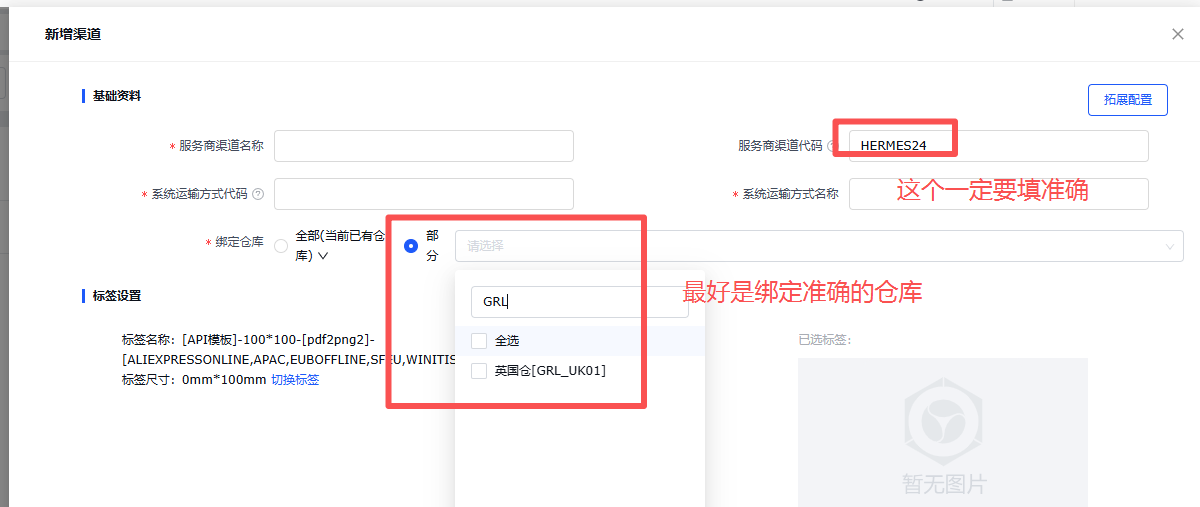
Task: Click the 拓展配置 button
Action: point(1127,100)
